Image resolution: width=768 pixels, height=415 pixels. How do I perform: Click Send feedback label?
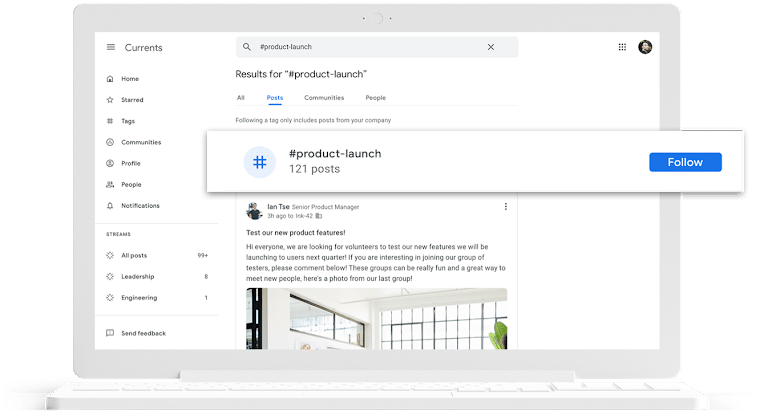pos(144,333)
